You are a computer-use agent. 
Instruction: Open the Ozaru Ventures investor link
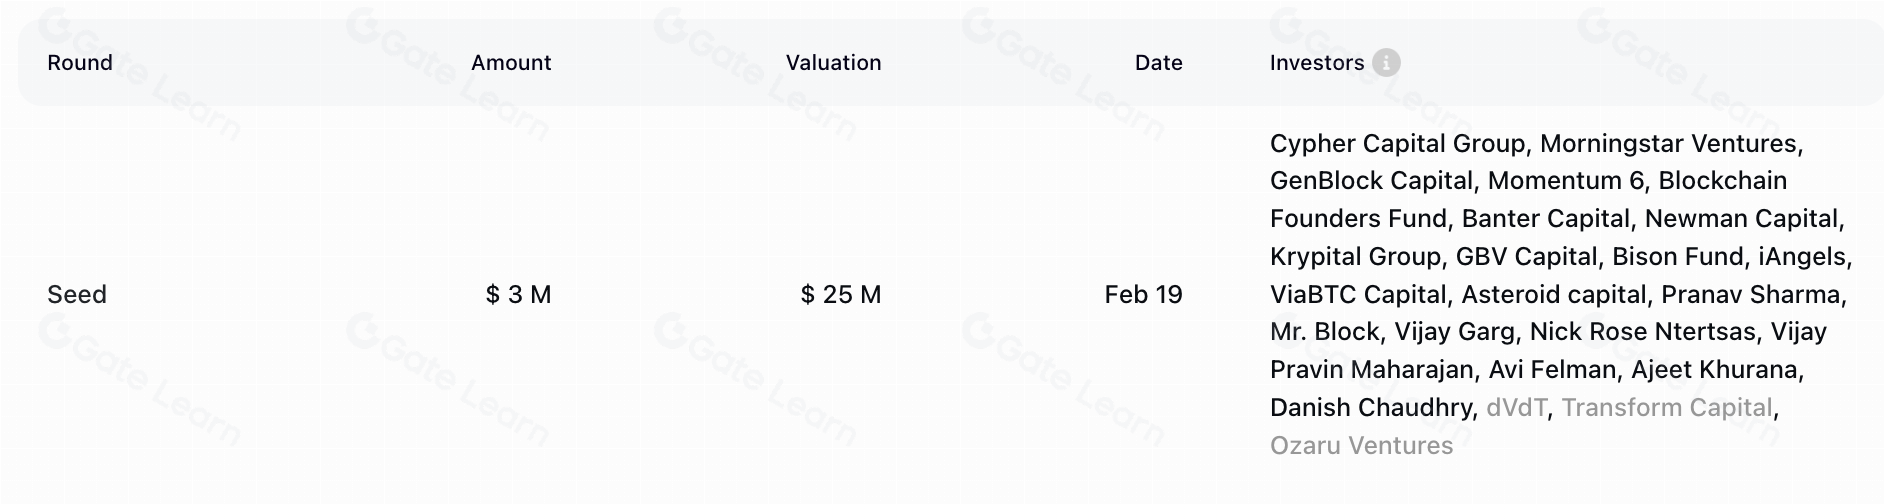click(x=1361, y=446)
